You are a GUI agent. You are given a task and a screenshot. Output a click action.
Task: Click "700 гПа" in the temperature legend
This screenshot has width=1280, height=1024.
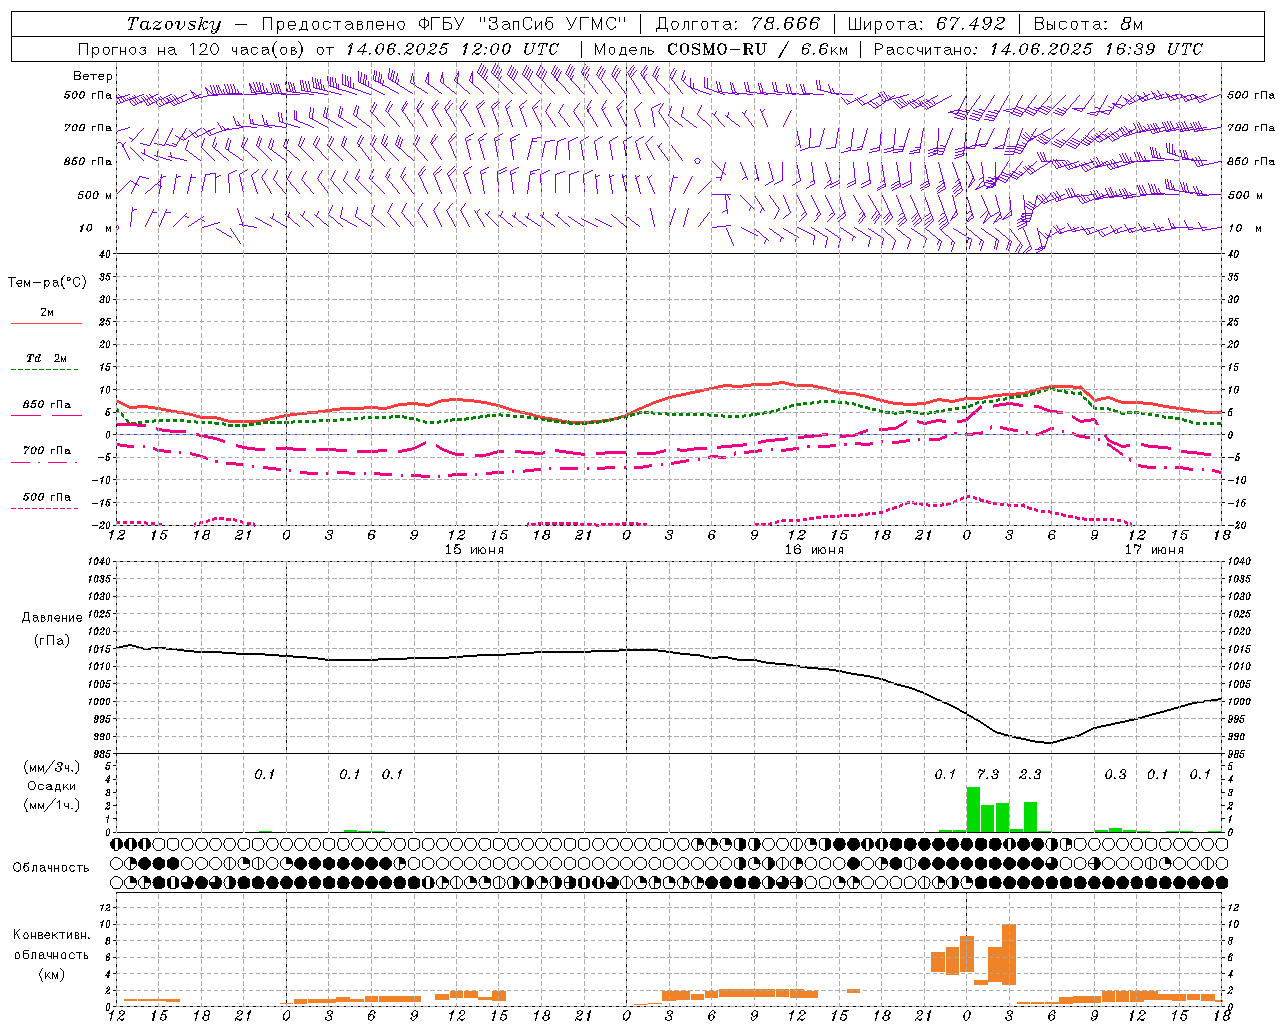click(x=47, y=451)
